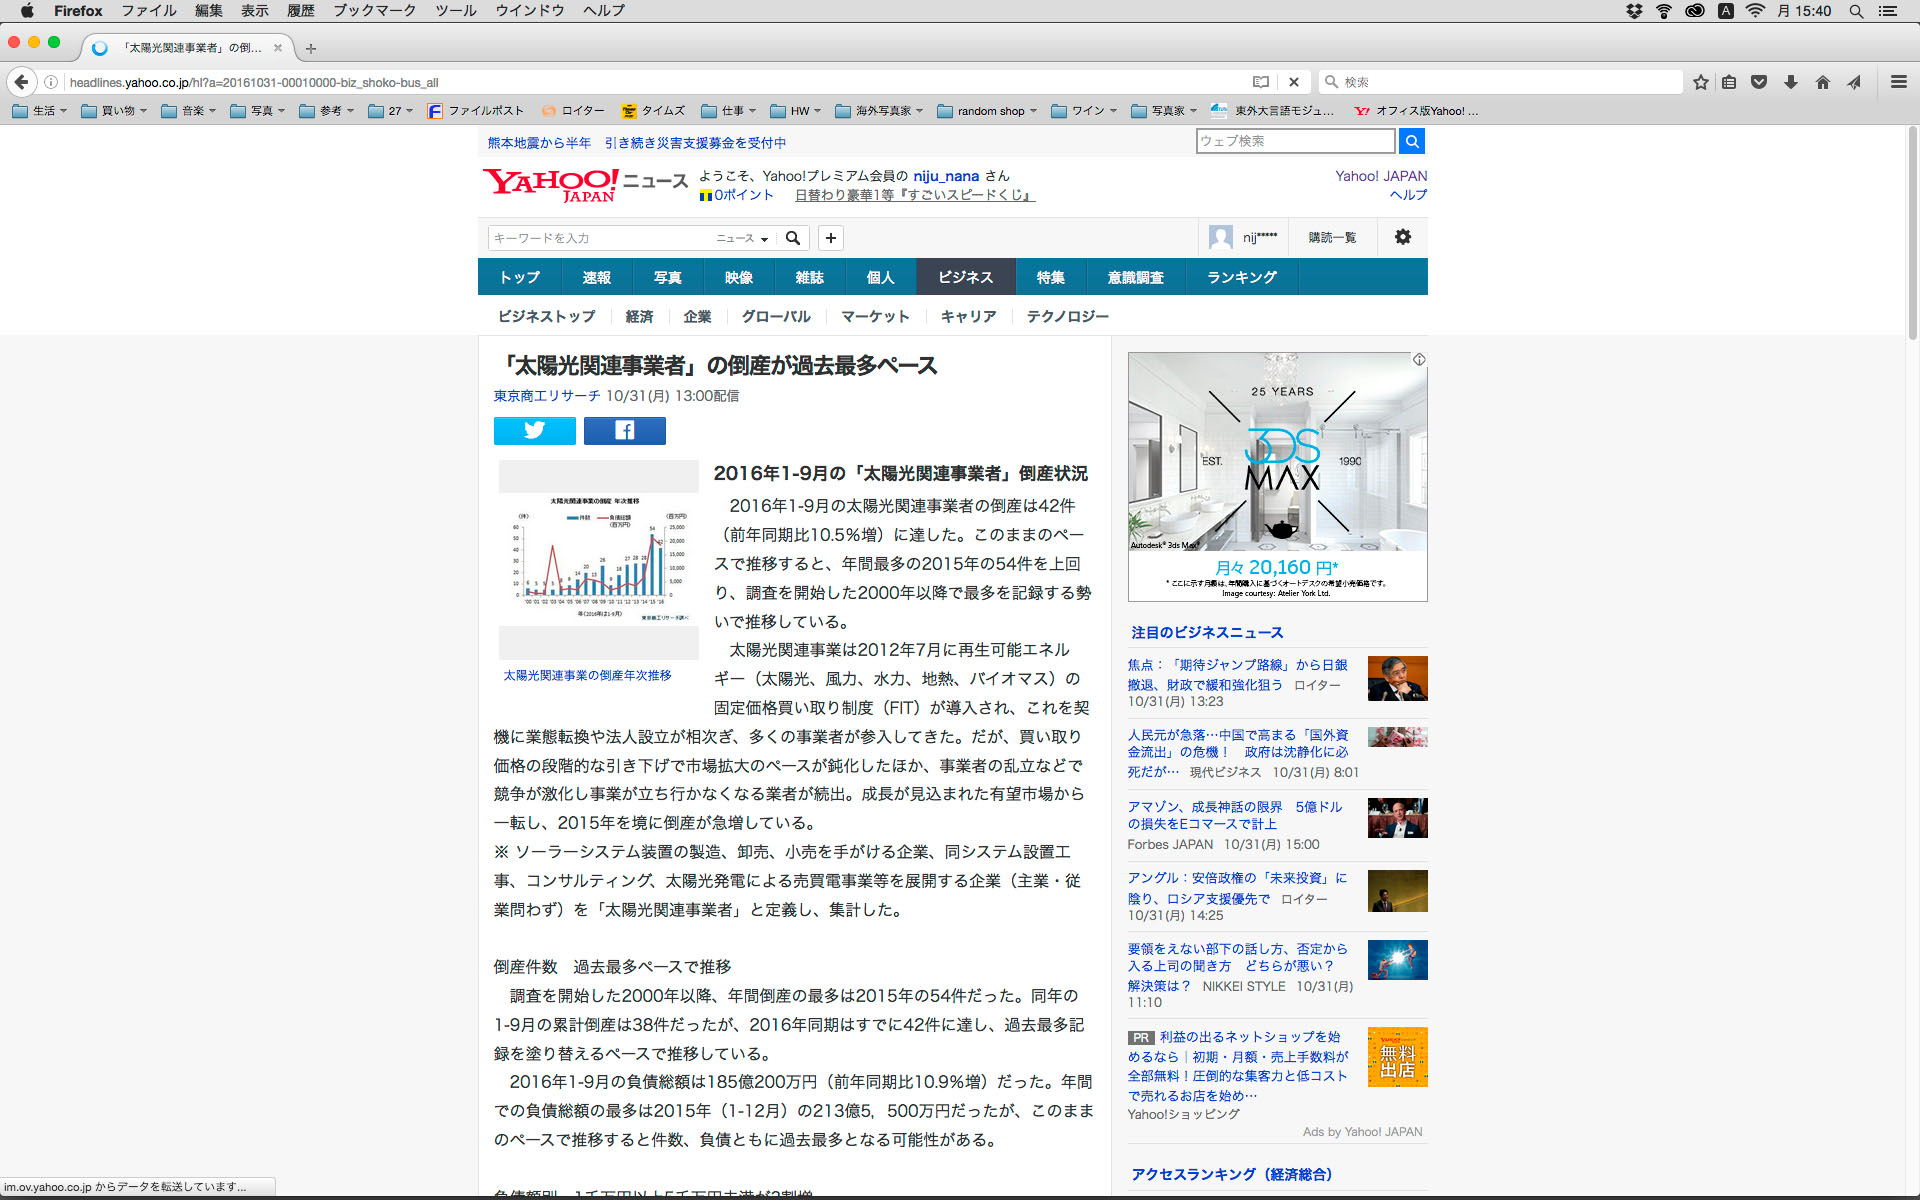This screenshot has width=1920, height=1200.
Task: Open Firefox hamburger menu
Action: tap(1898, 82)
